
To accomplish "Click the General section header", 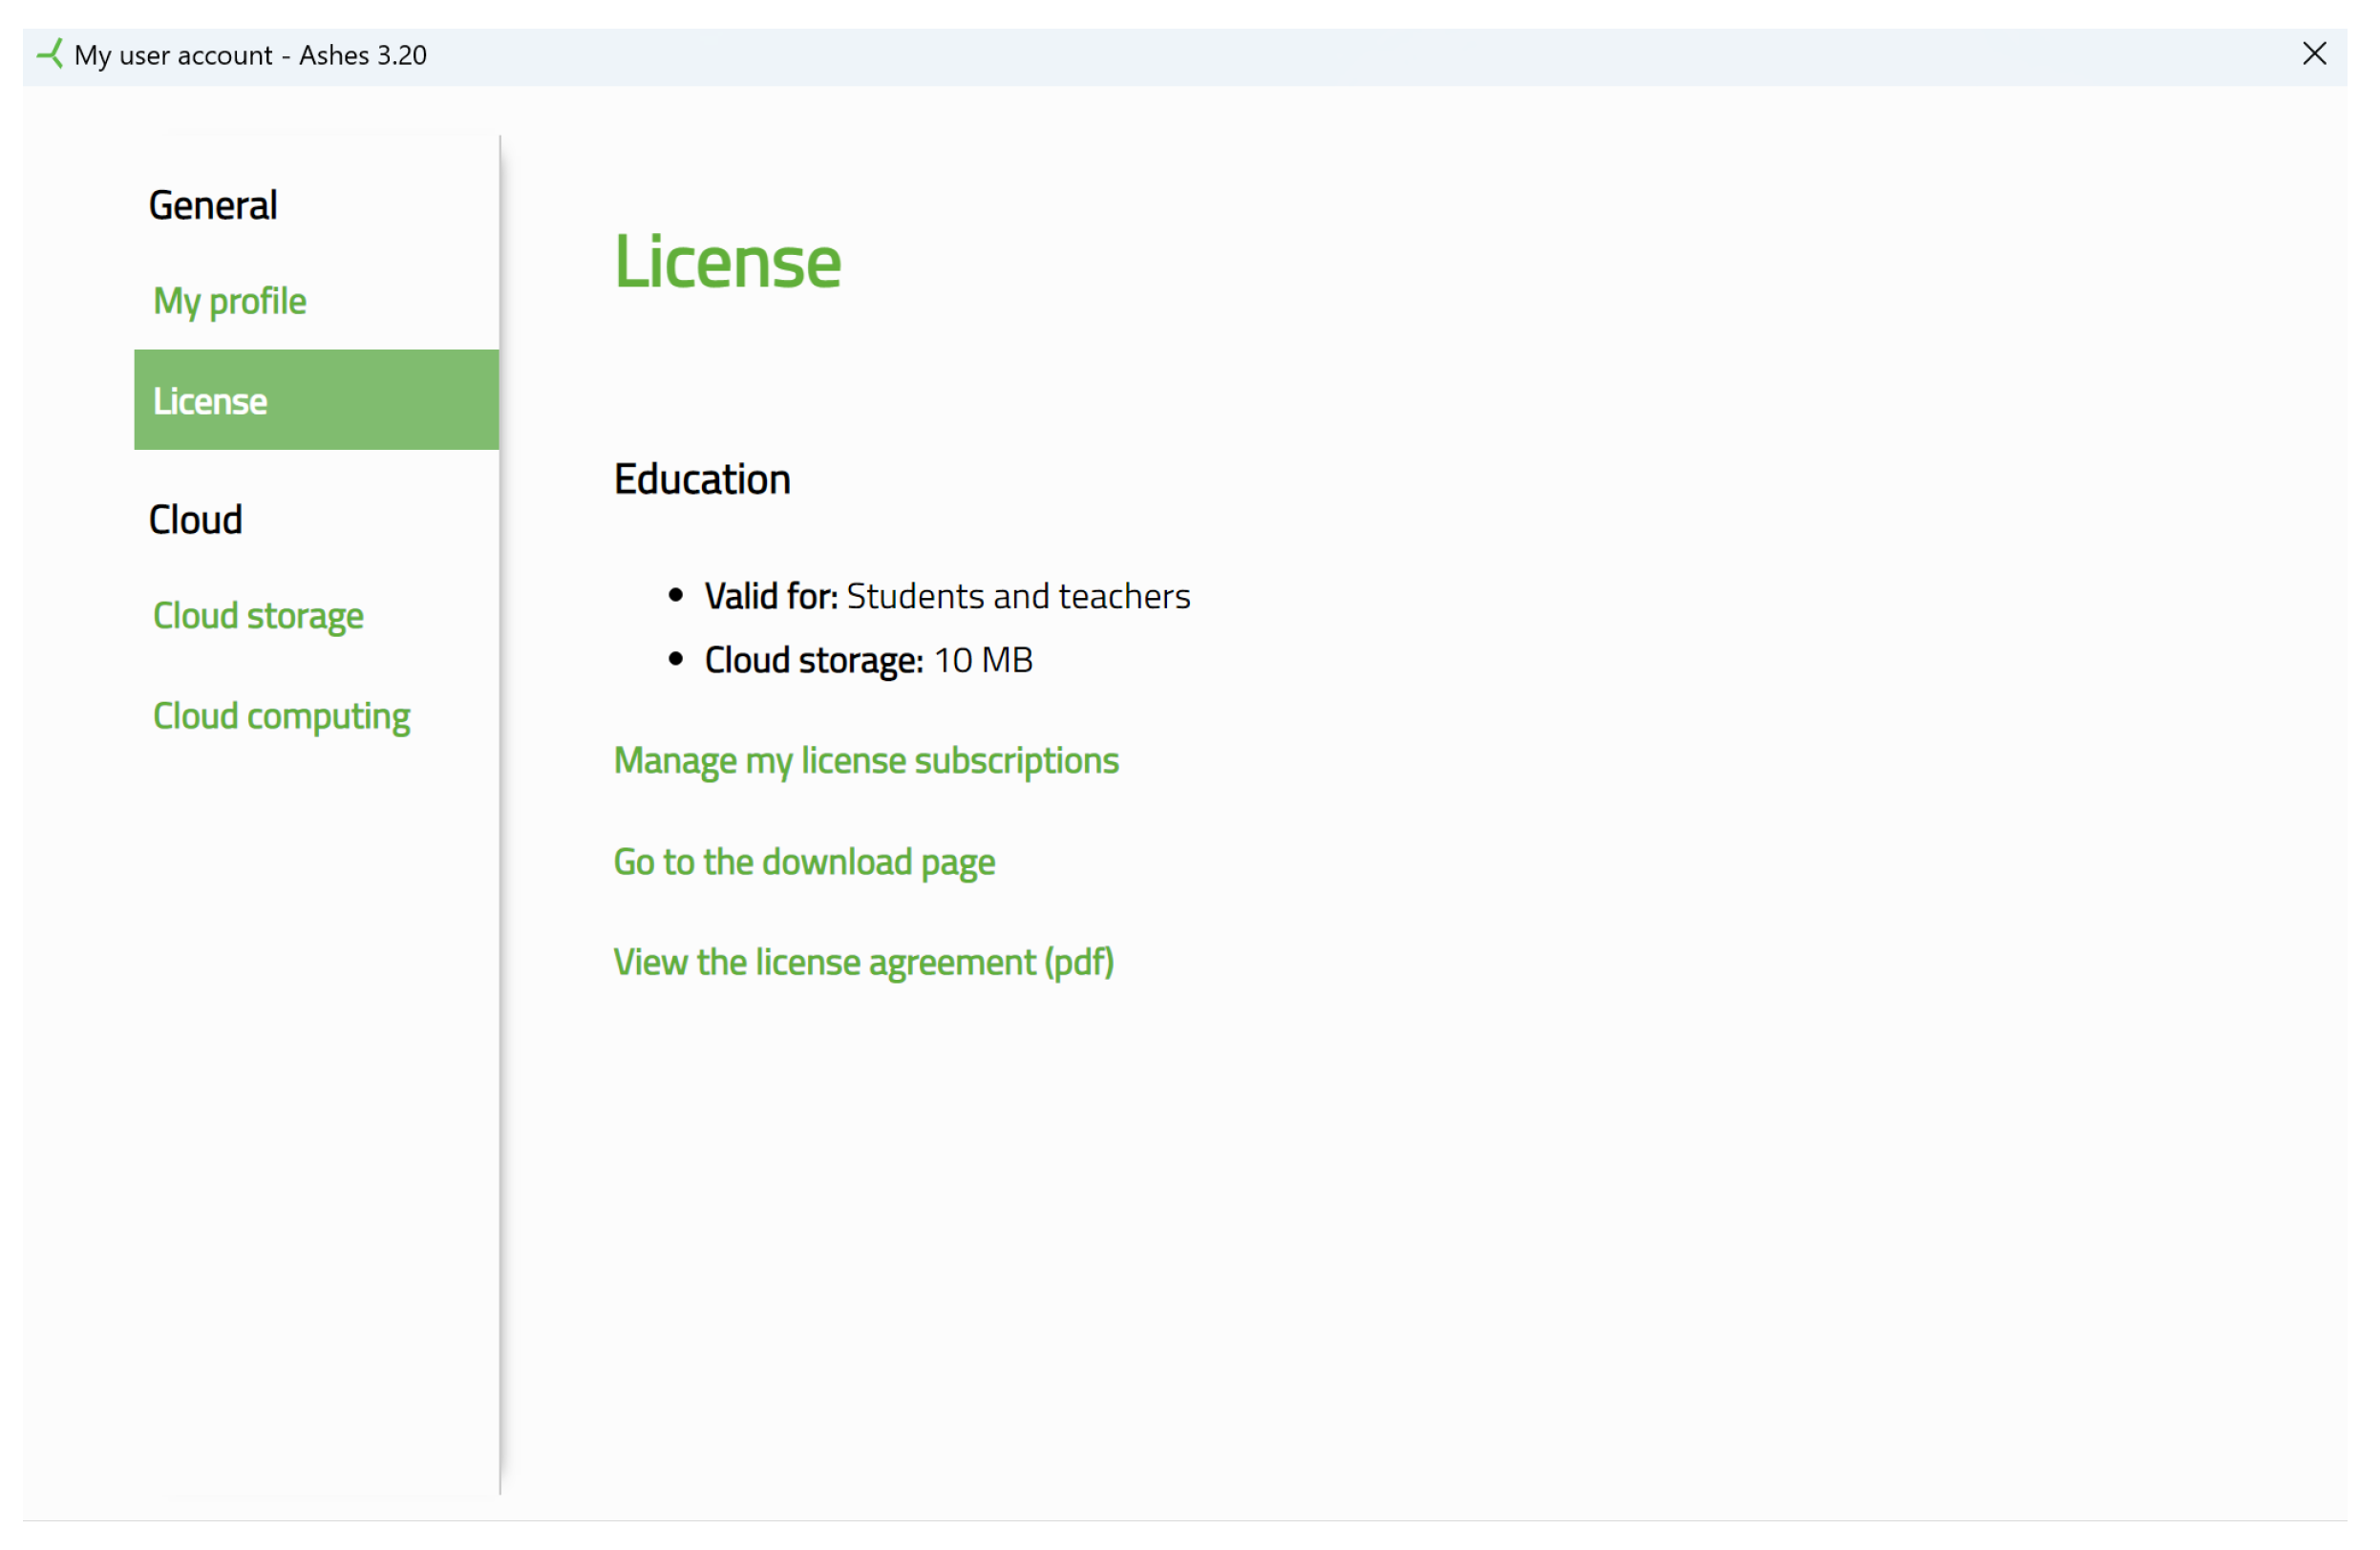I will coord(212,204).
